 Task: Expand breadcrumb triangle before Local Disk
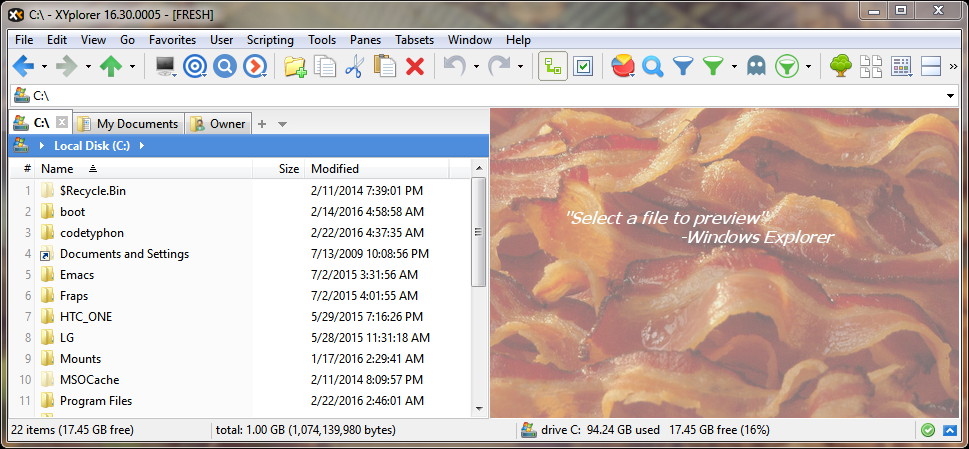tap(41, 146)
